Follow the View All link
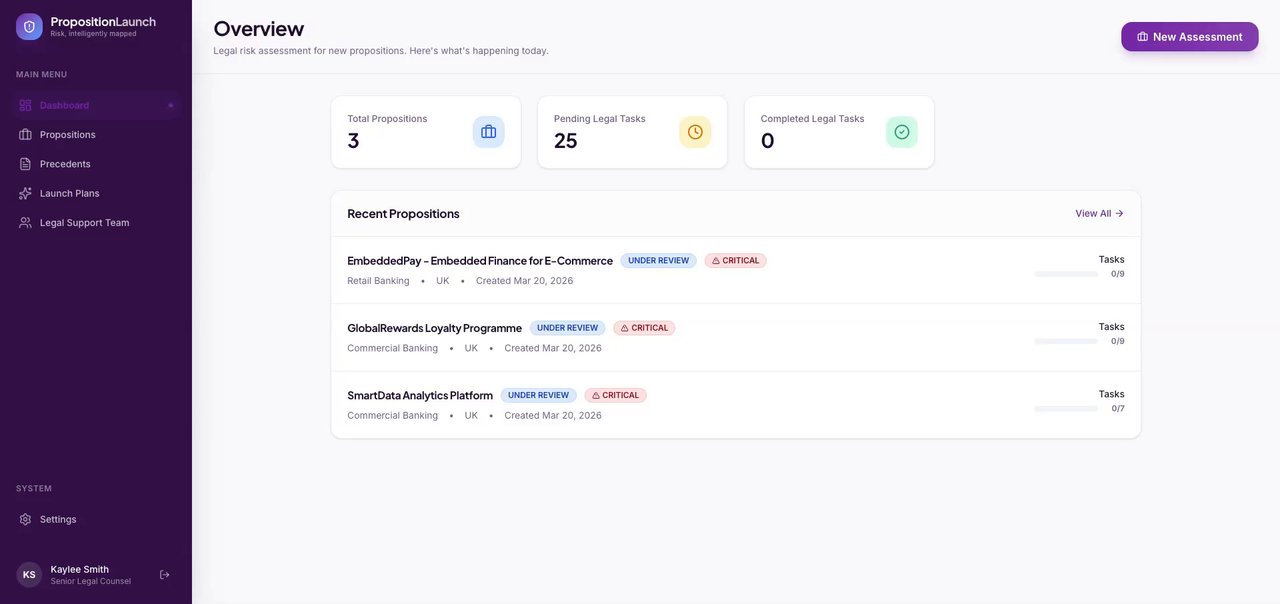1280x604 pixels. pos(1099,214)
